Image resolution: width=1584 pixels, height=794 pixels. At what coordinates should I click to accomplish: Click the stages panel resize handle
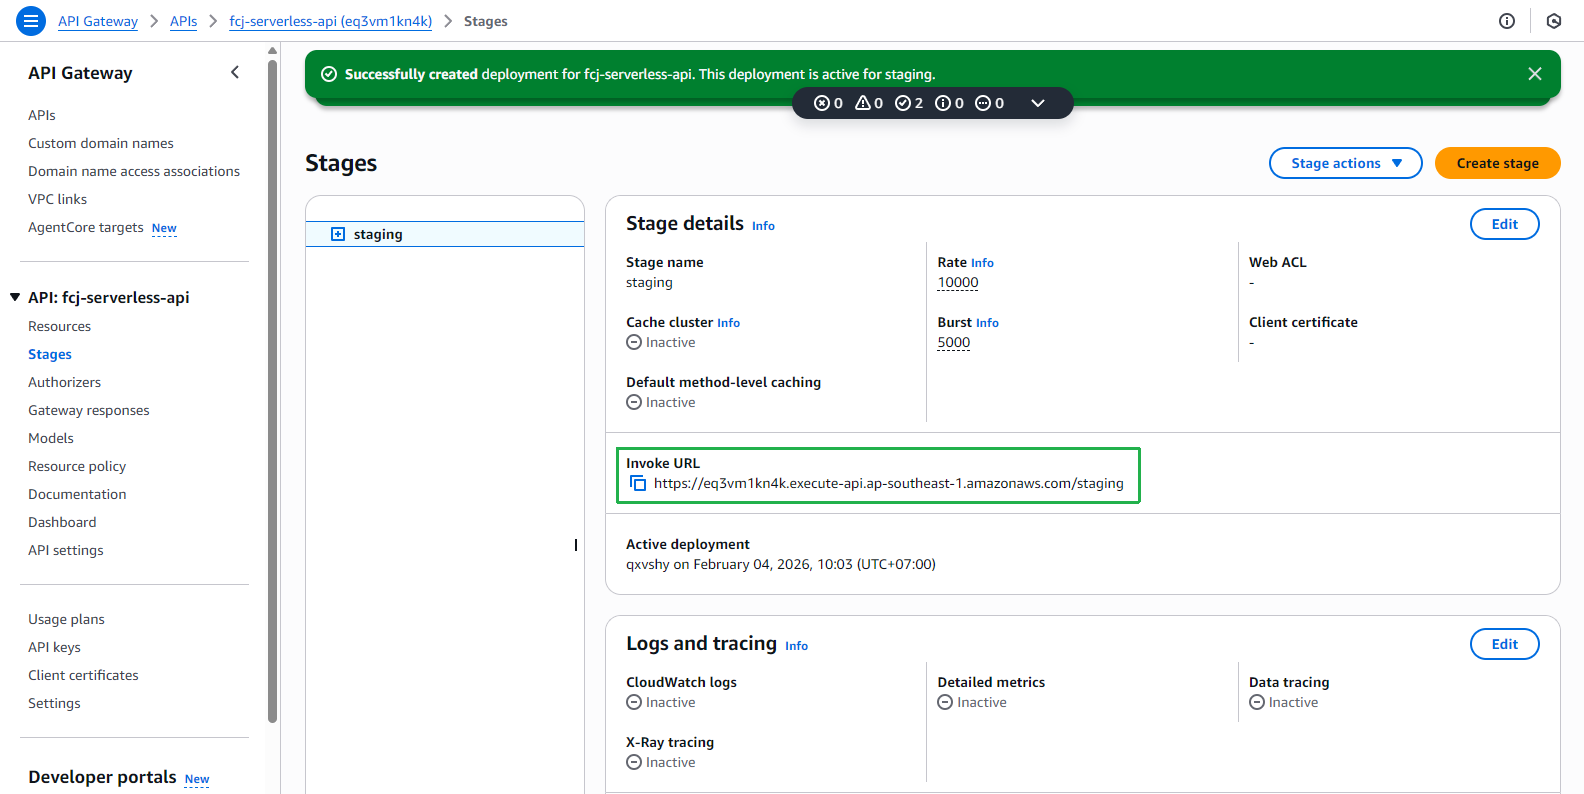click(576, 545)
